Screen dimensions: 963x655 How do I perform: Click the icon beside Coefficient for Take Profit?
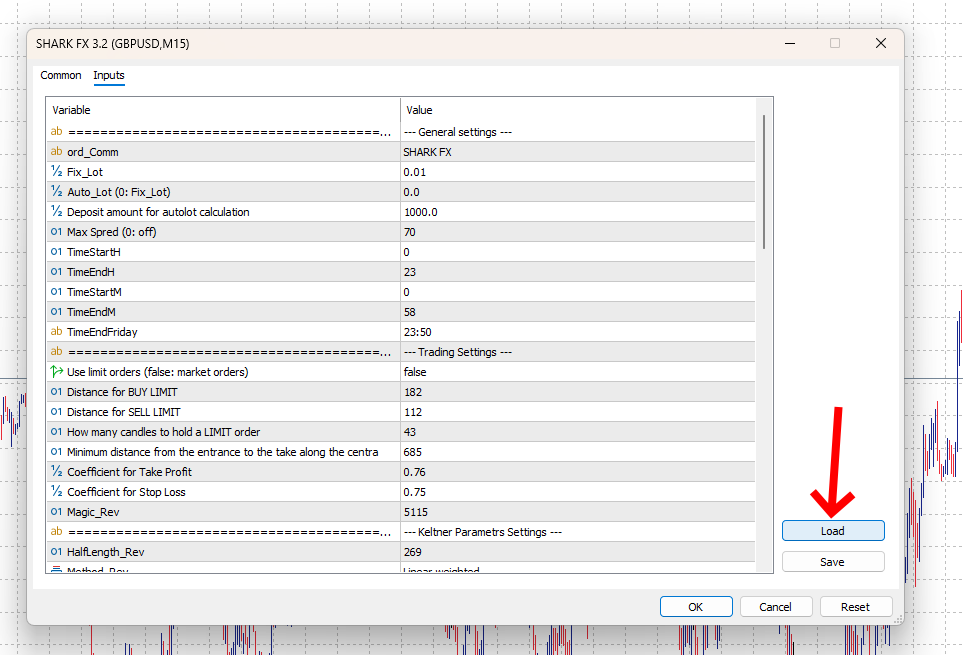pyautogui.click(x=57, y=471)
